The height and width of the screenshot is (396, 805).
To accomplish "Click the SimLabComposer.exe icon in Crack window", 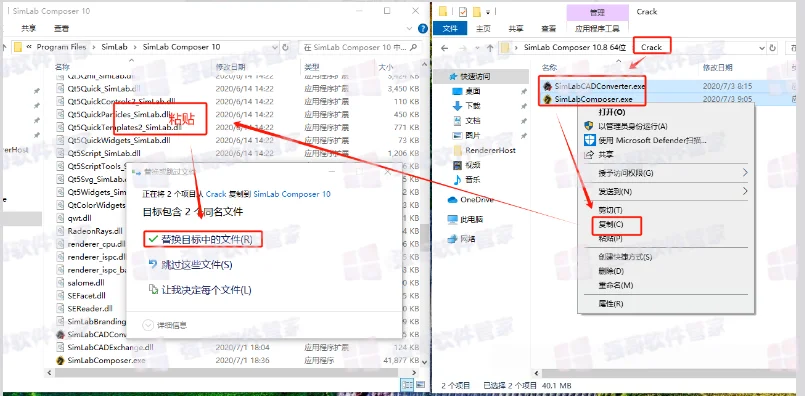I will (548, 99).
